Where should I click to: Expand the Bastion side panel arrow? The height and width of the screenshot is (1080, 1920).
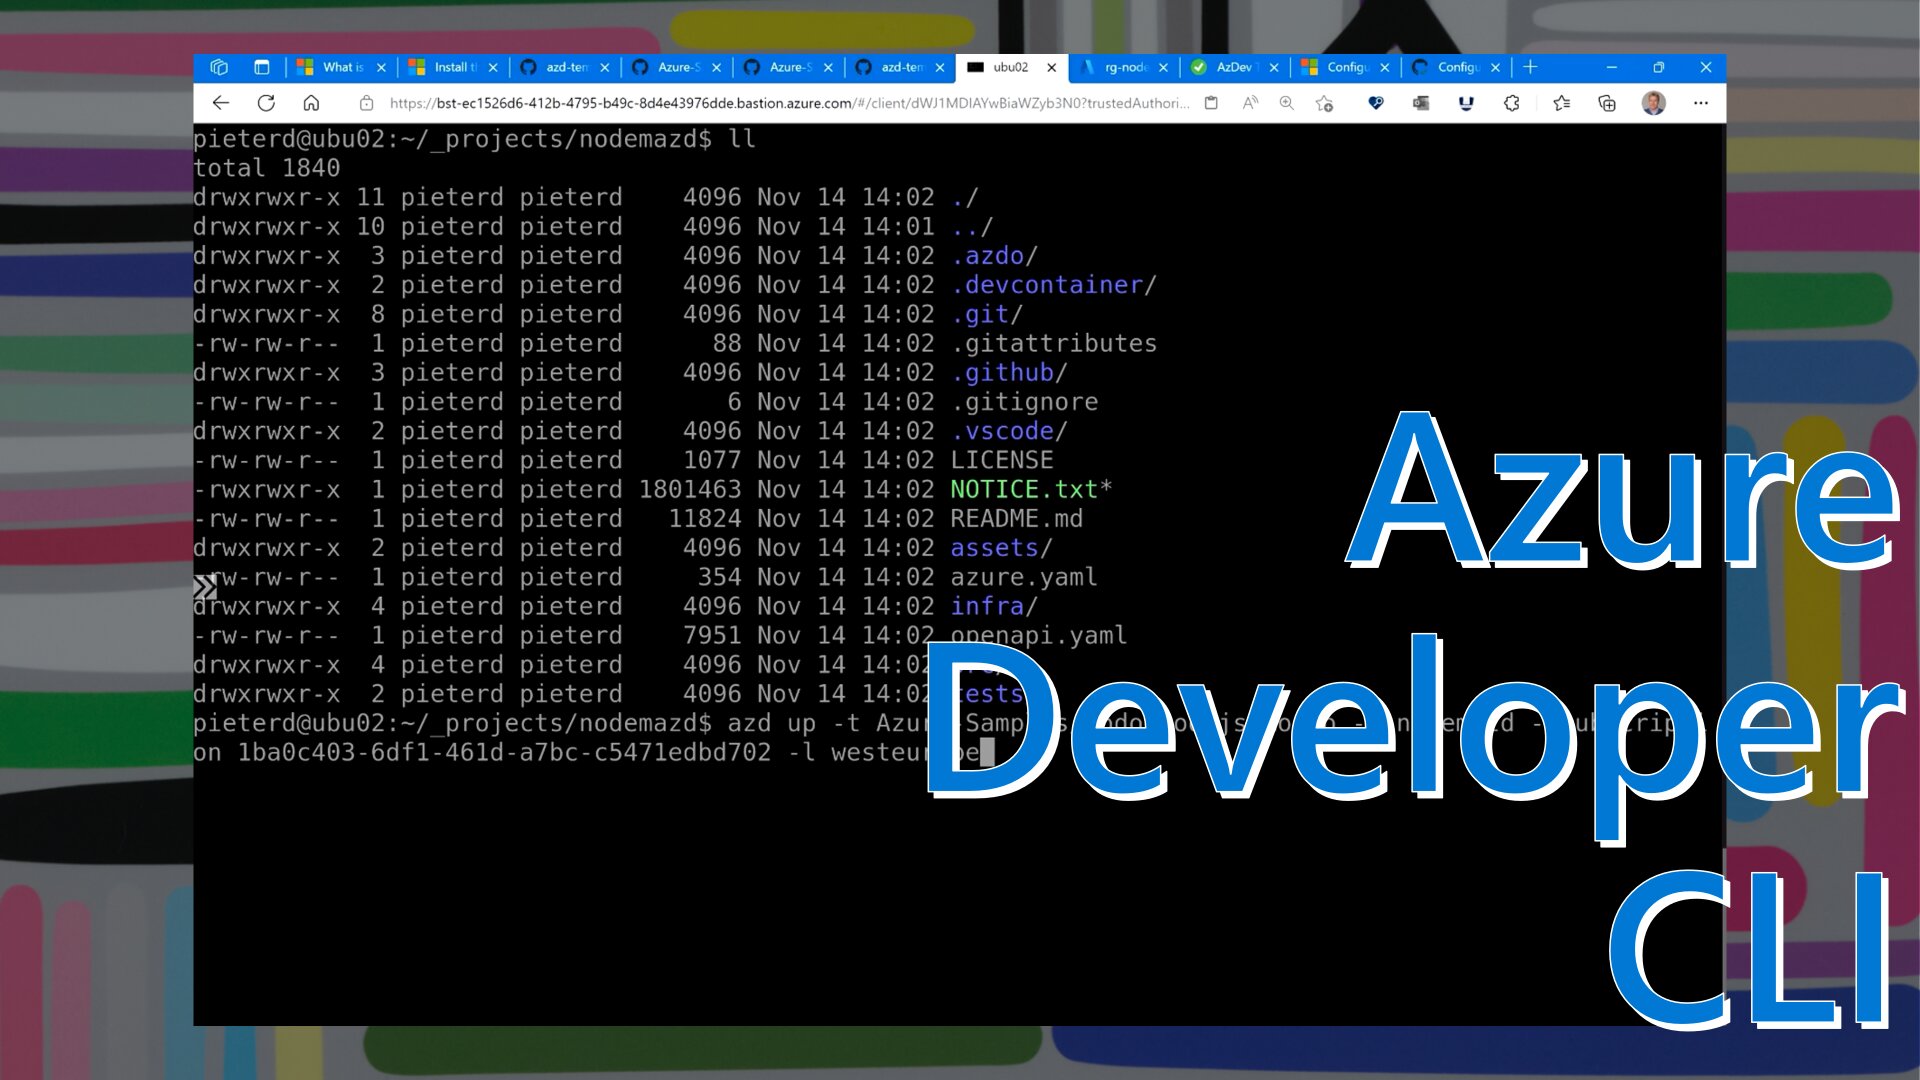pos(205,588)
